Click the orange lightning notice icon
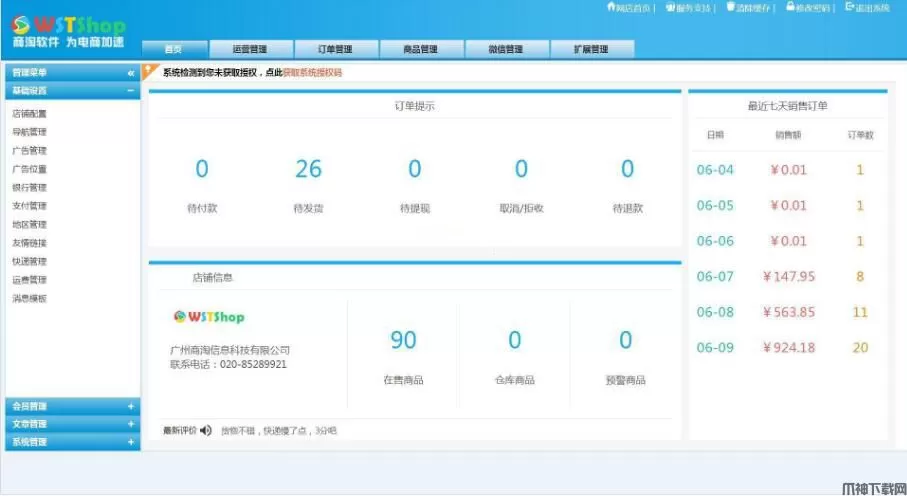The width and height of the screenshot is (907, 496). [151, 72]
